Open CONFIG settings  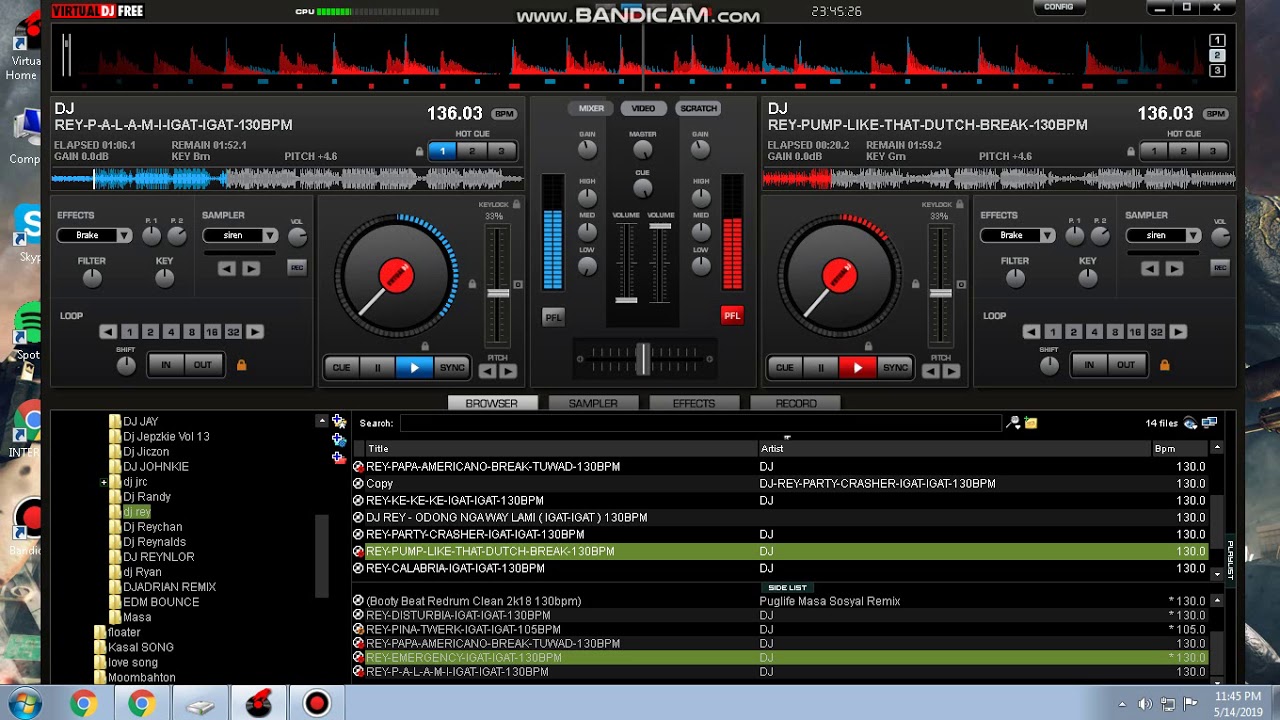pos(1058,7)
